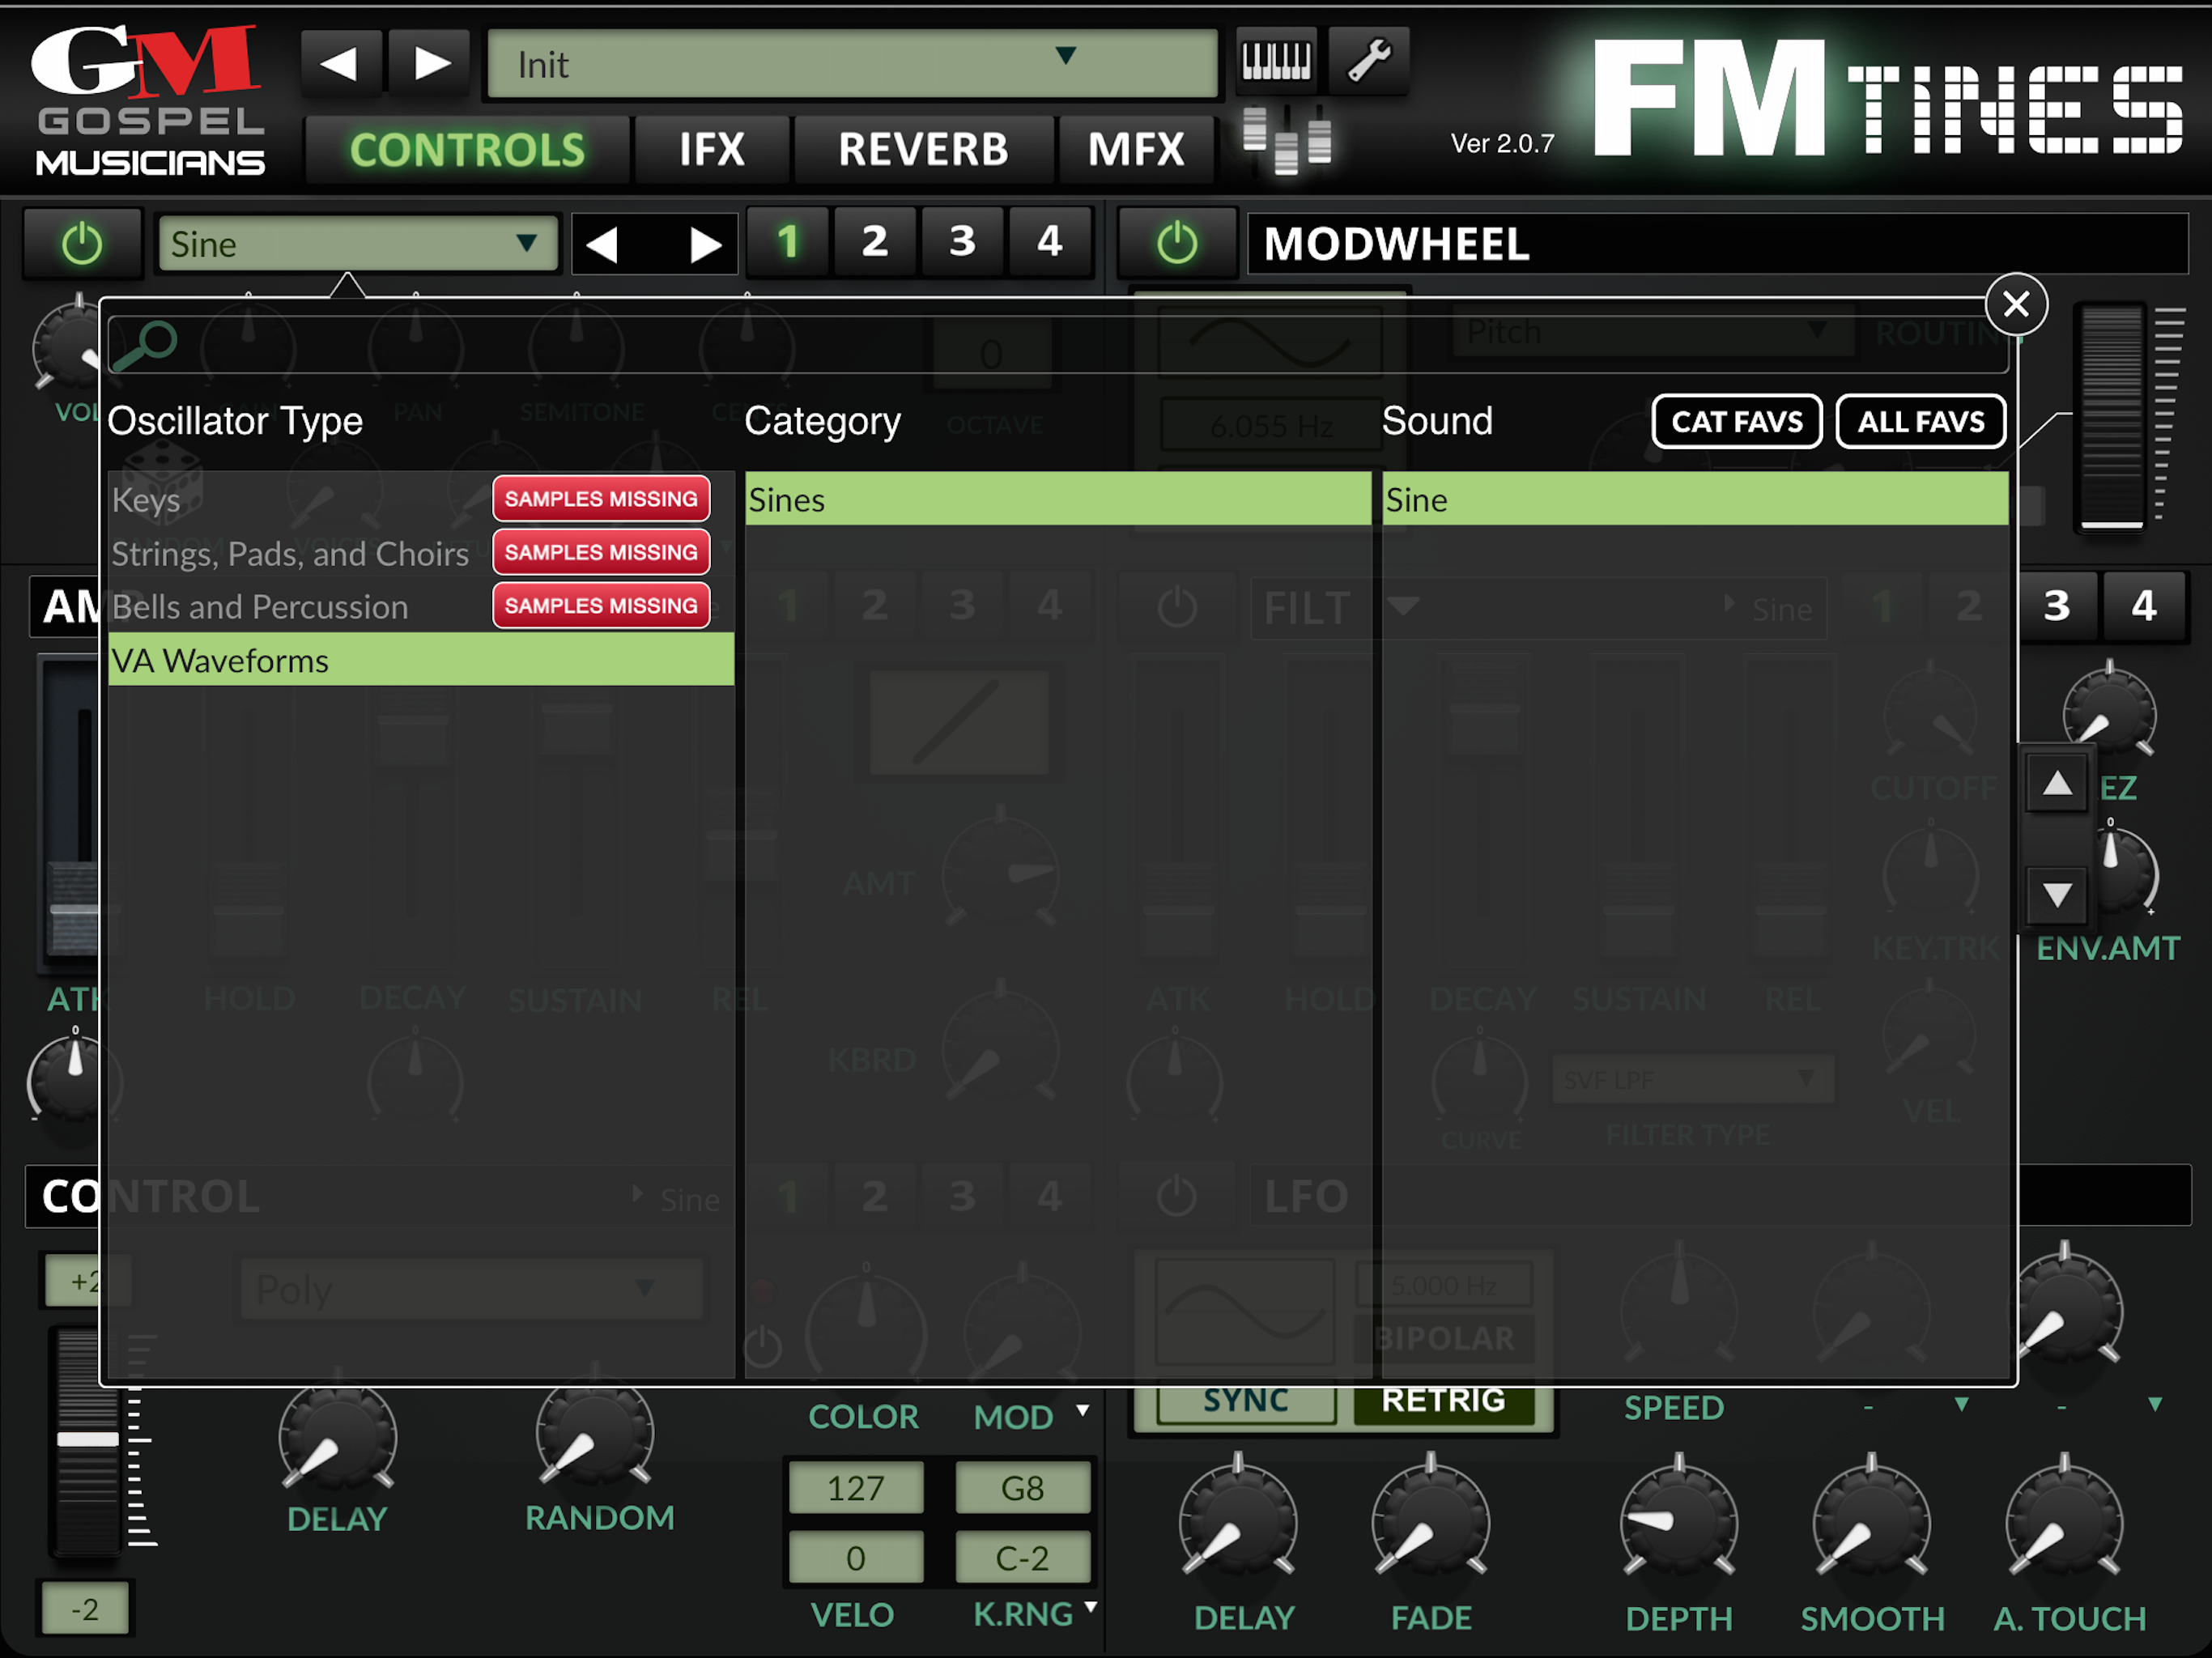This screenshot has height=1658, width=2212.
Task: Click the velocity high value 127
Action: (x=855, y=1487)
